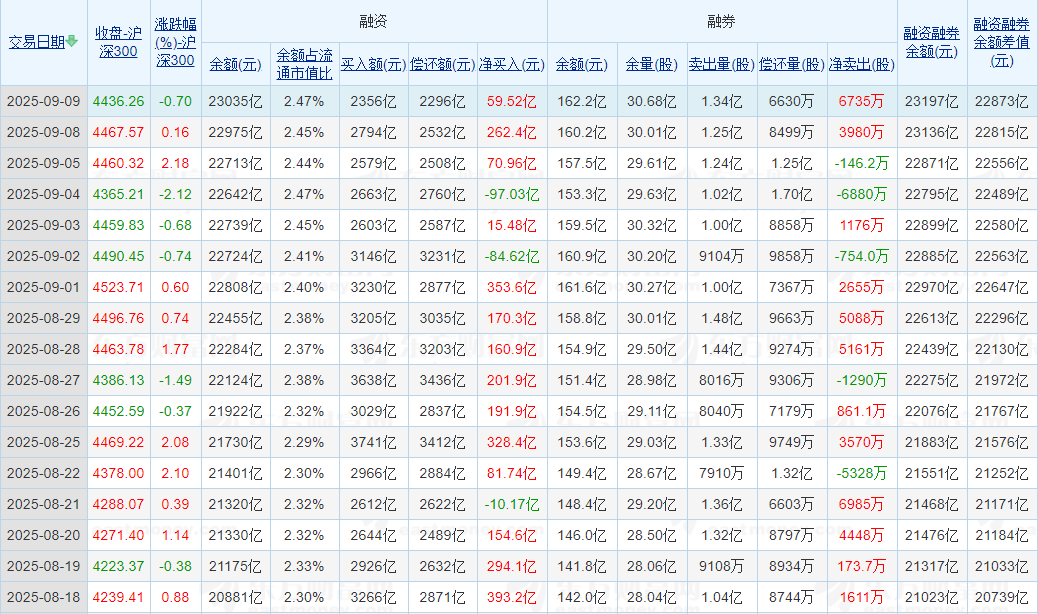This screenshot has width=1038, height=614.
Task: Click balance difference 22873亿
Action: [1002, 101]
